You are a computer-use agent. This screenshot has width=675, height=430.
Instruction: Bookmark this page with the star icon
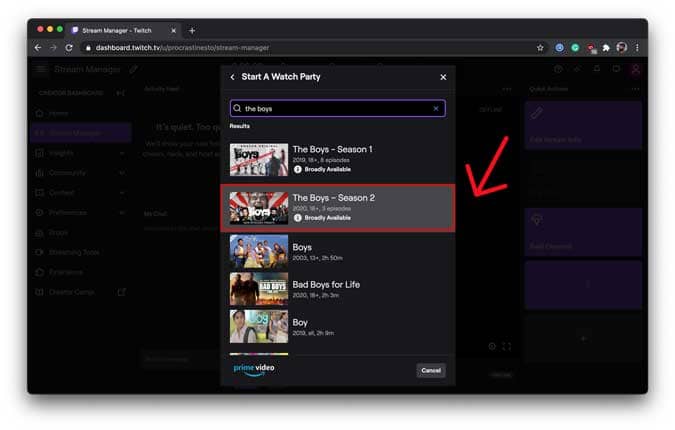click(540, 48)
